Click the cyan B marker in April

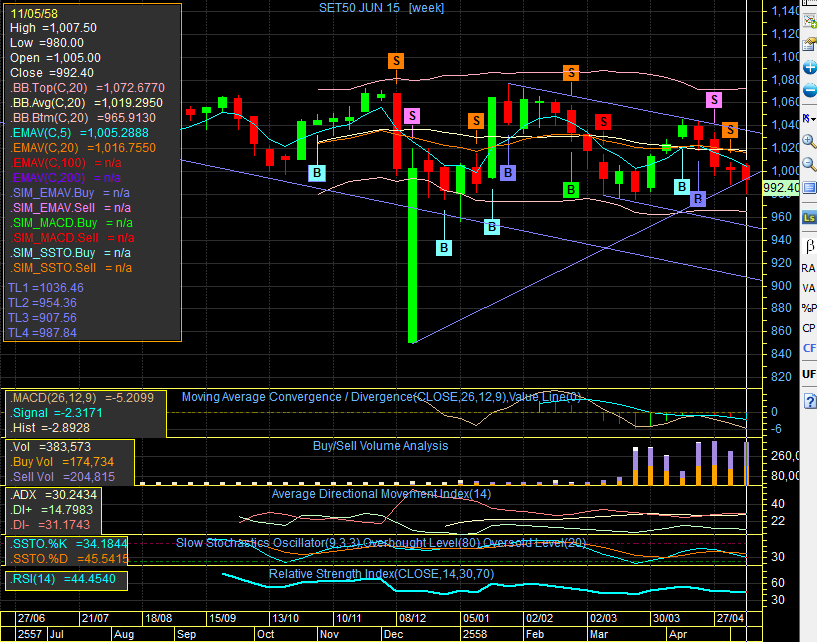click(x=682, y=187)
